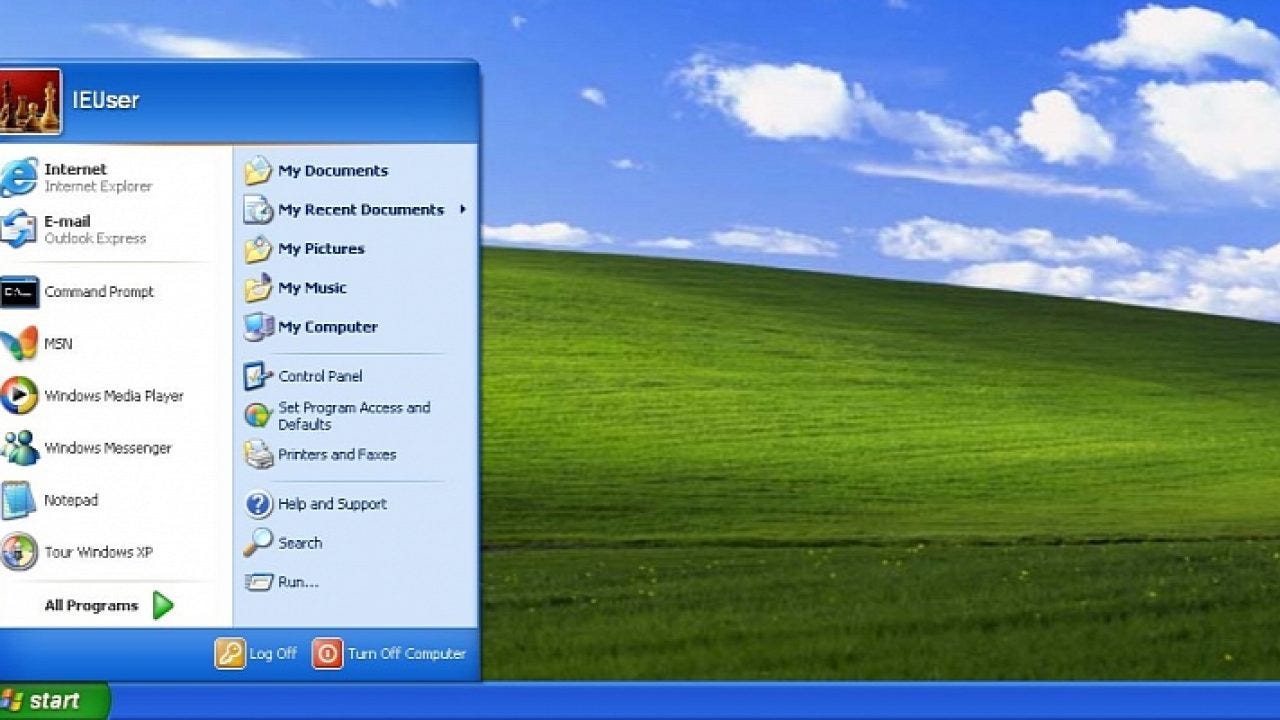The image size is (1280, 720).
Task: Click Help and Support question-mark icon
Action: tap(258, 504)
